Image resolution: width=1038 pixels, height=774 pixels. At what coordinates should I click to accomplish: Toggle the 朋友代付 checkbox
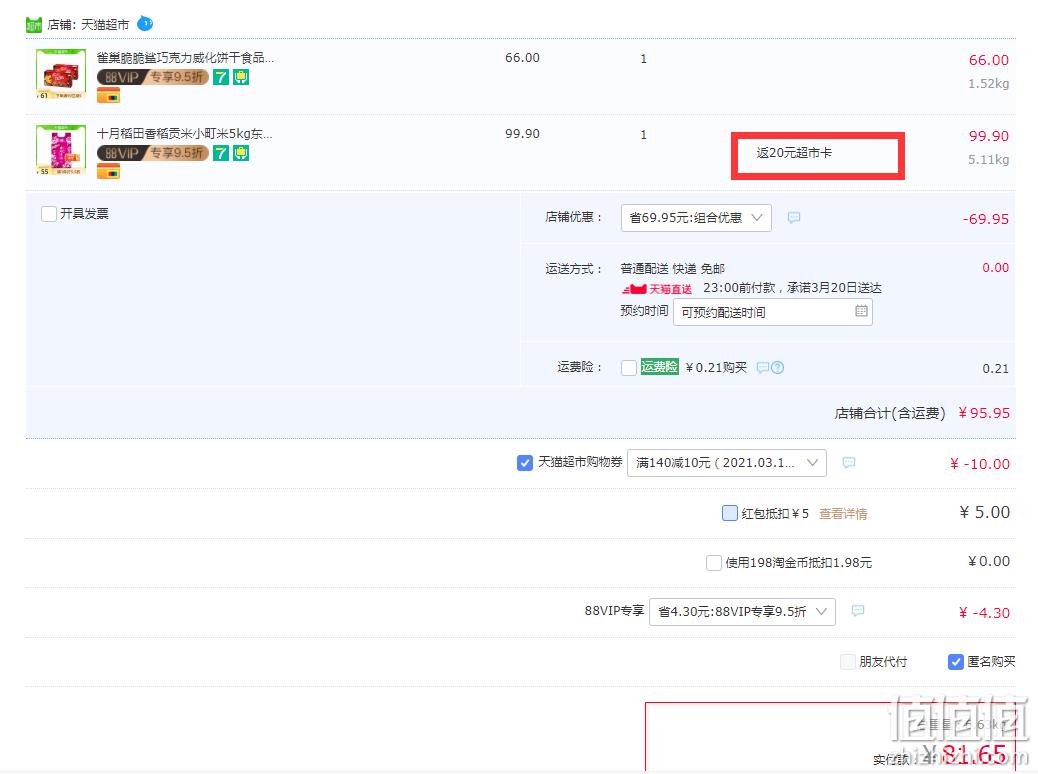[847, 661]
